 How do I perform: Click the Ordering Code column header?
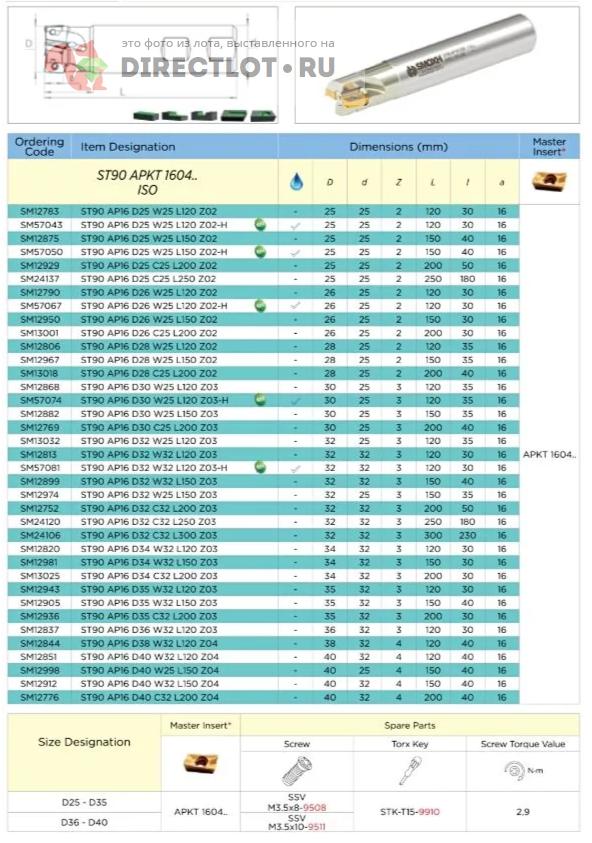[39, 147]
